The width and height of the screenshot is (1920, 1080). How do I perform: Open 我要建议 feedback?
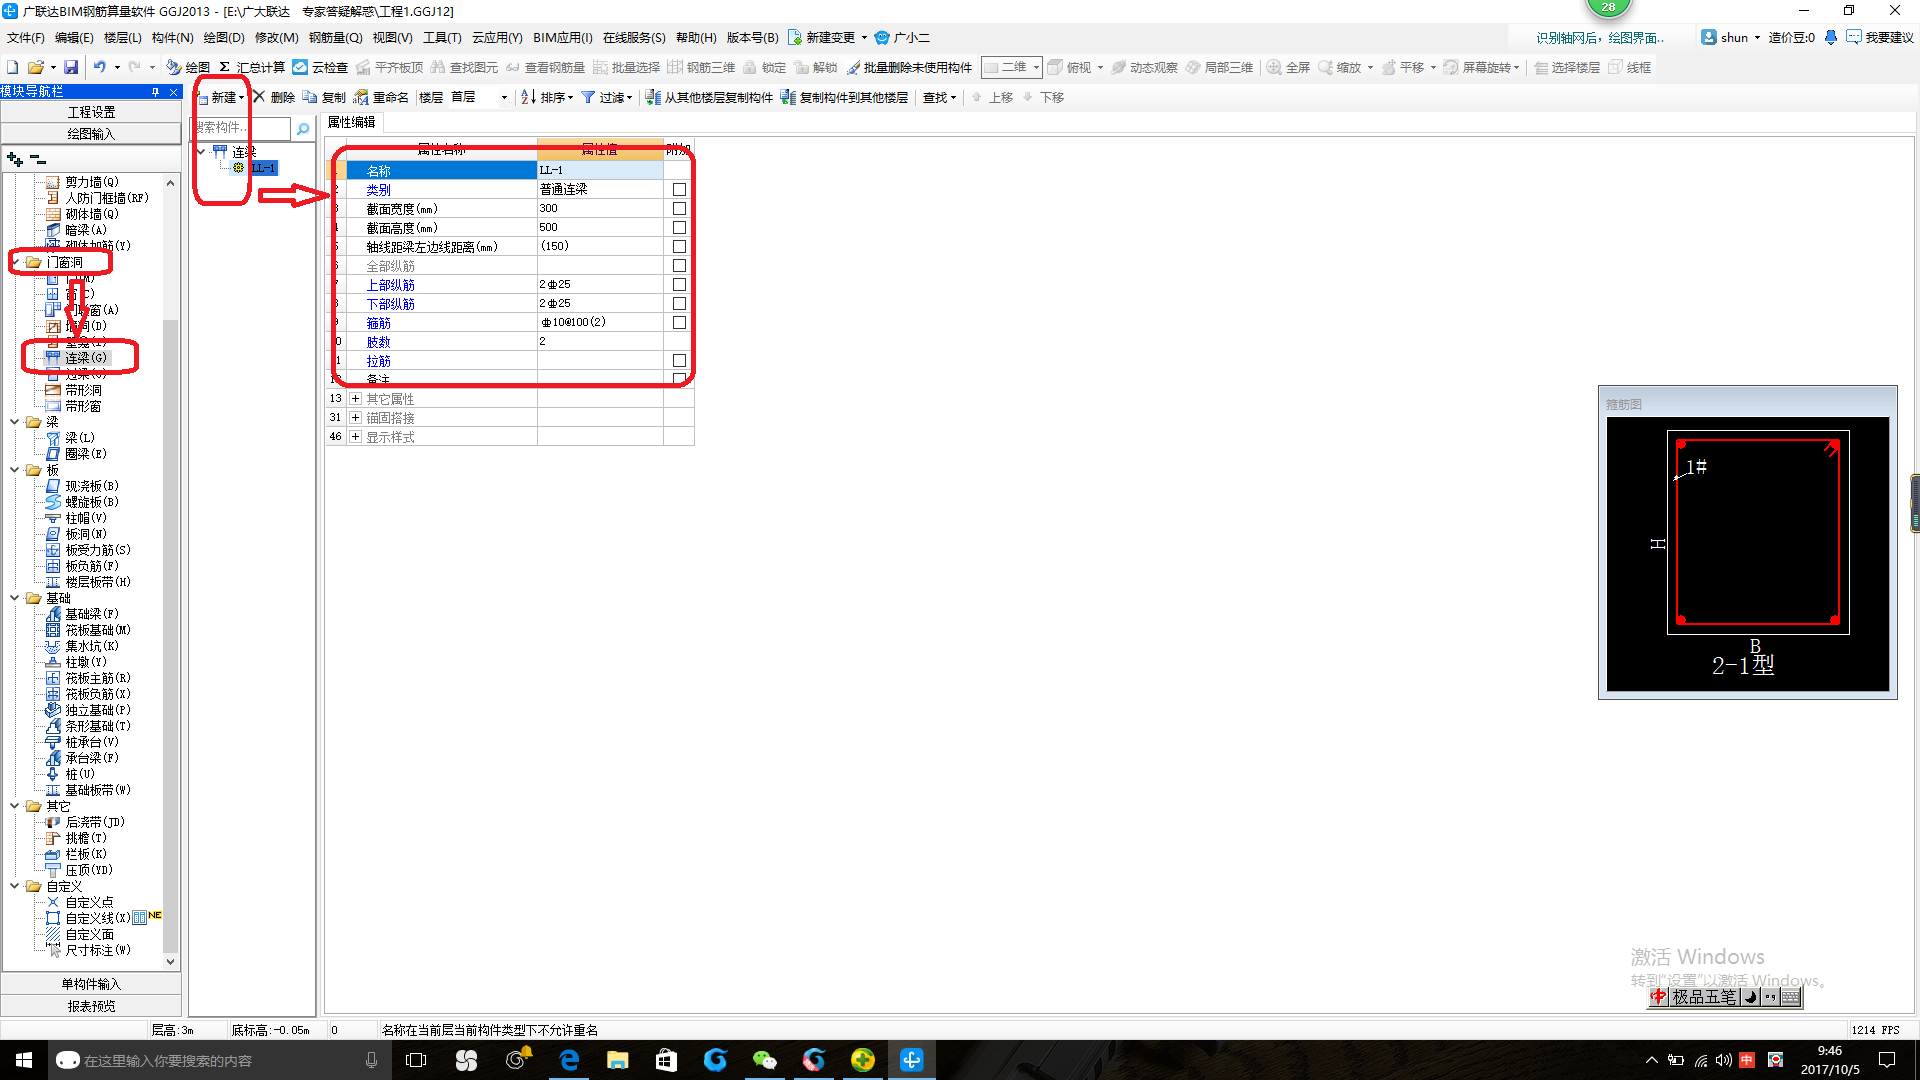tap(1880, 37)
